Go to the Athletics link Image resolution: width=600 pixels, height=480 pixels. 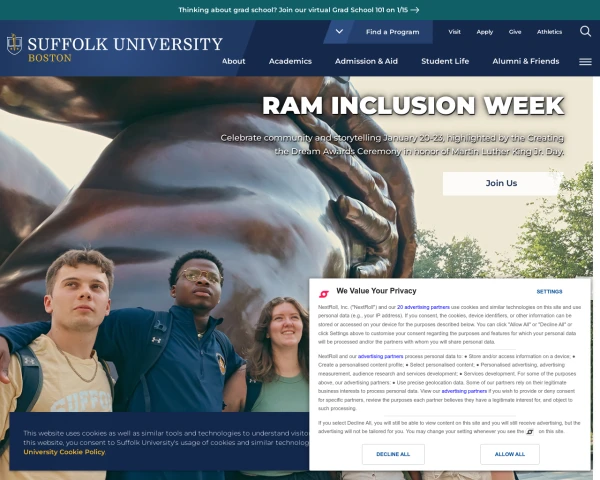549,32
